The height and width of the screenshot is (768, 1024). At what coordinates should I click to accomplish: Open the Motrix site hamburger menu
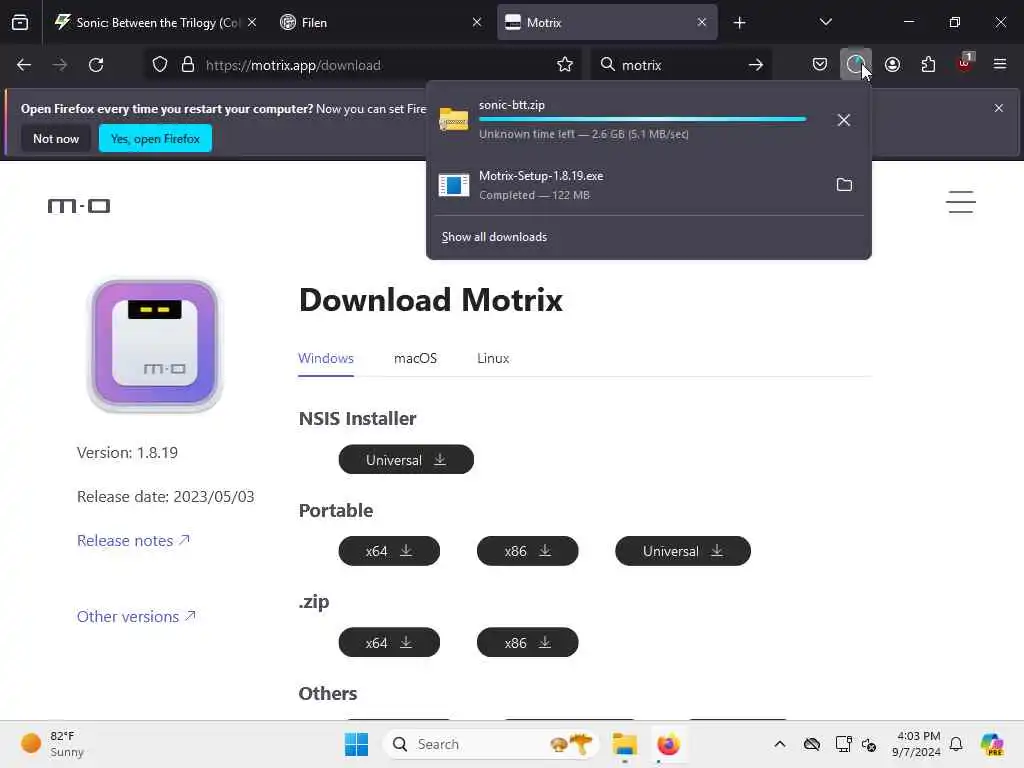click(961, 202)
